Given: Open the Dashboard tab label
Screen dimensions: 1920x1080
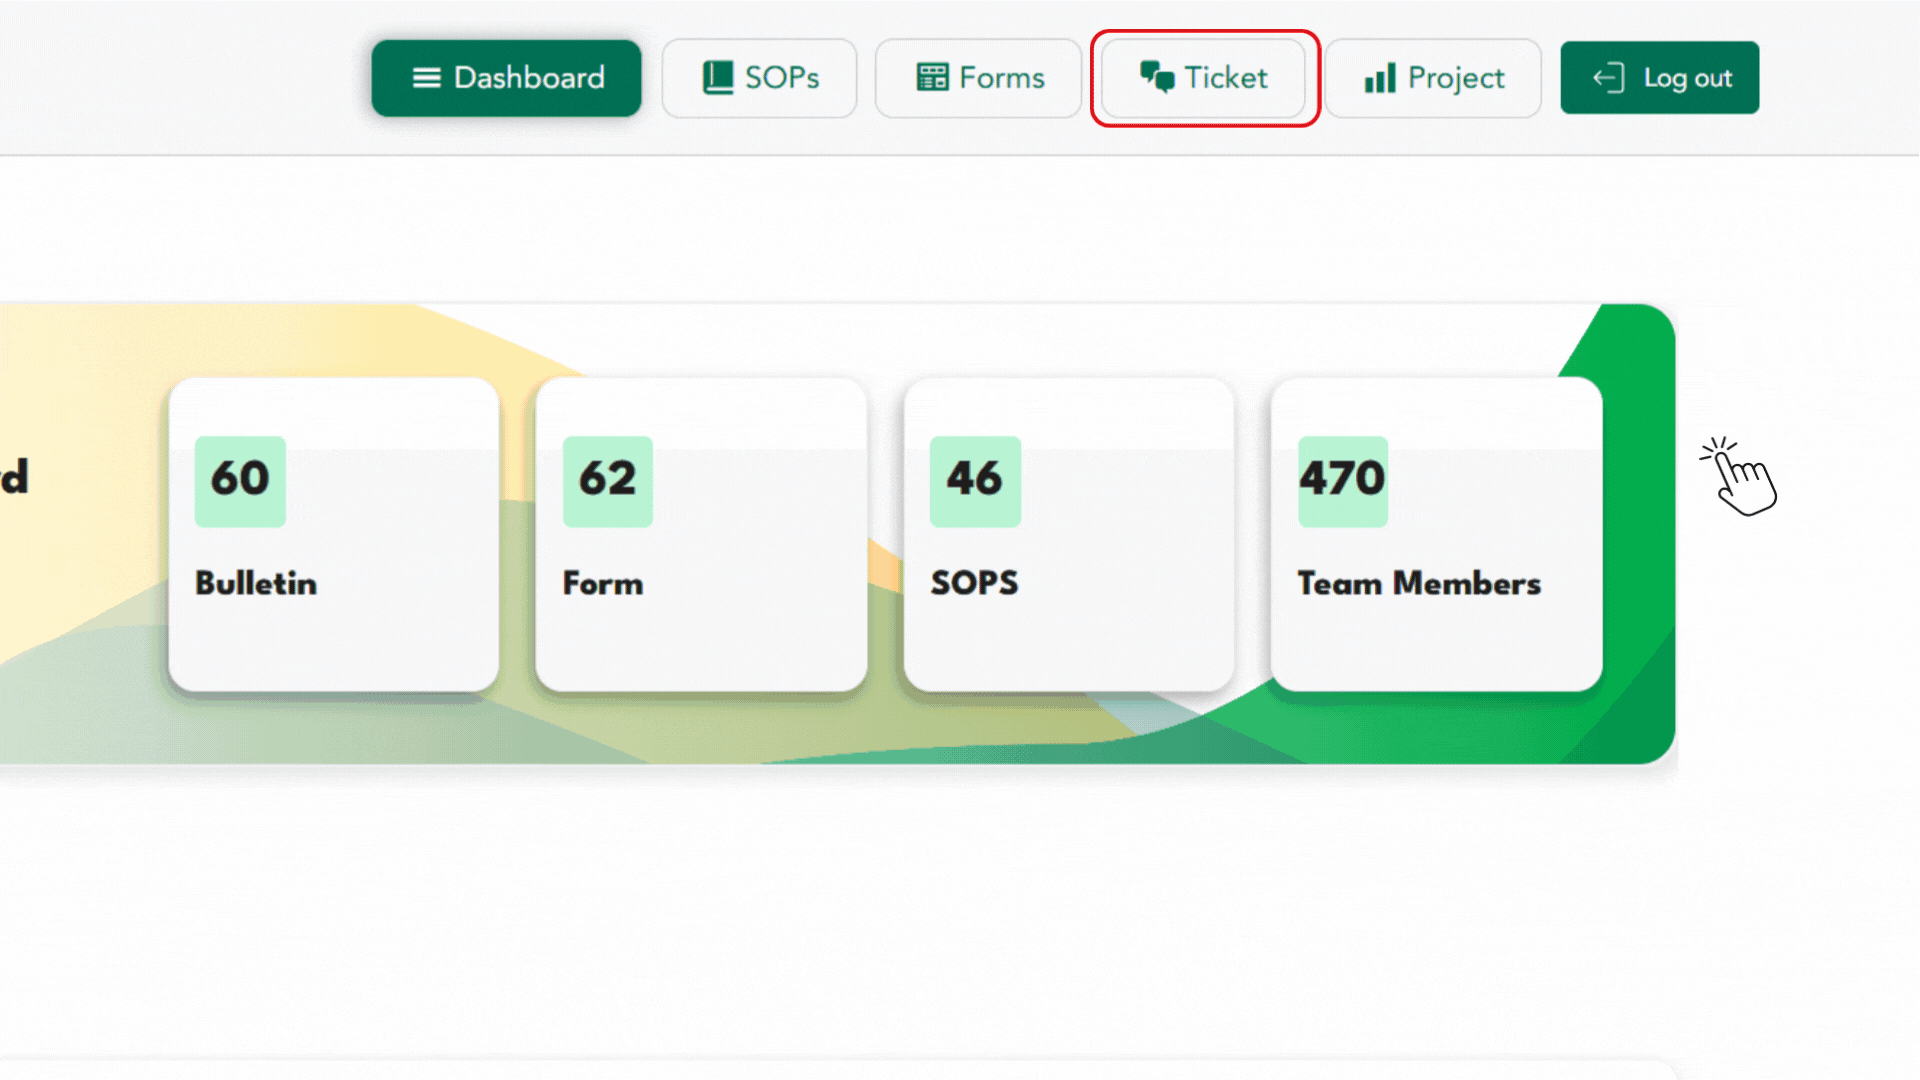Looking at the screenshot, I should pos(529,78).
